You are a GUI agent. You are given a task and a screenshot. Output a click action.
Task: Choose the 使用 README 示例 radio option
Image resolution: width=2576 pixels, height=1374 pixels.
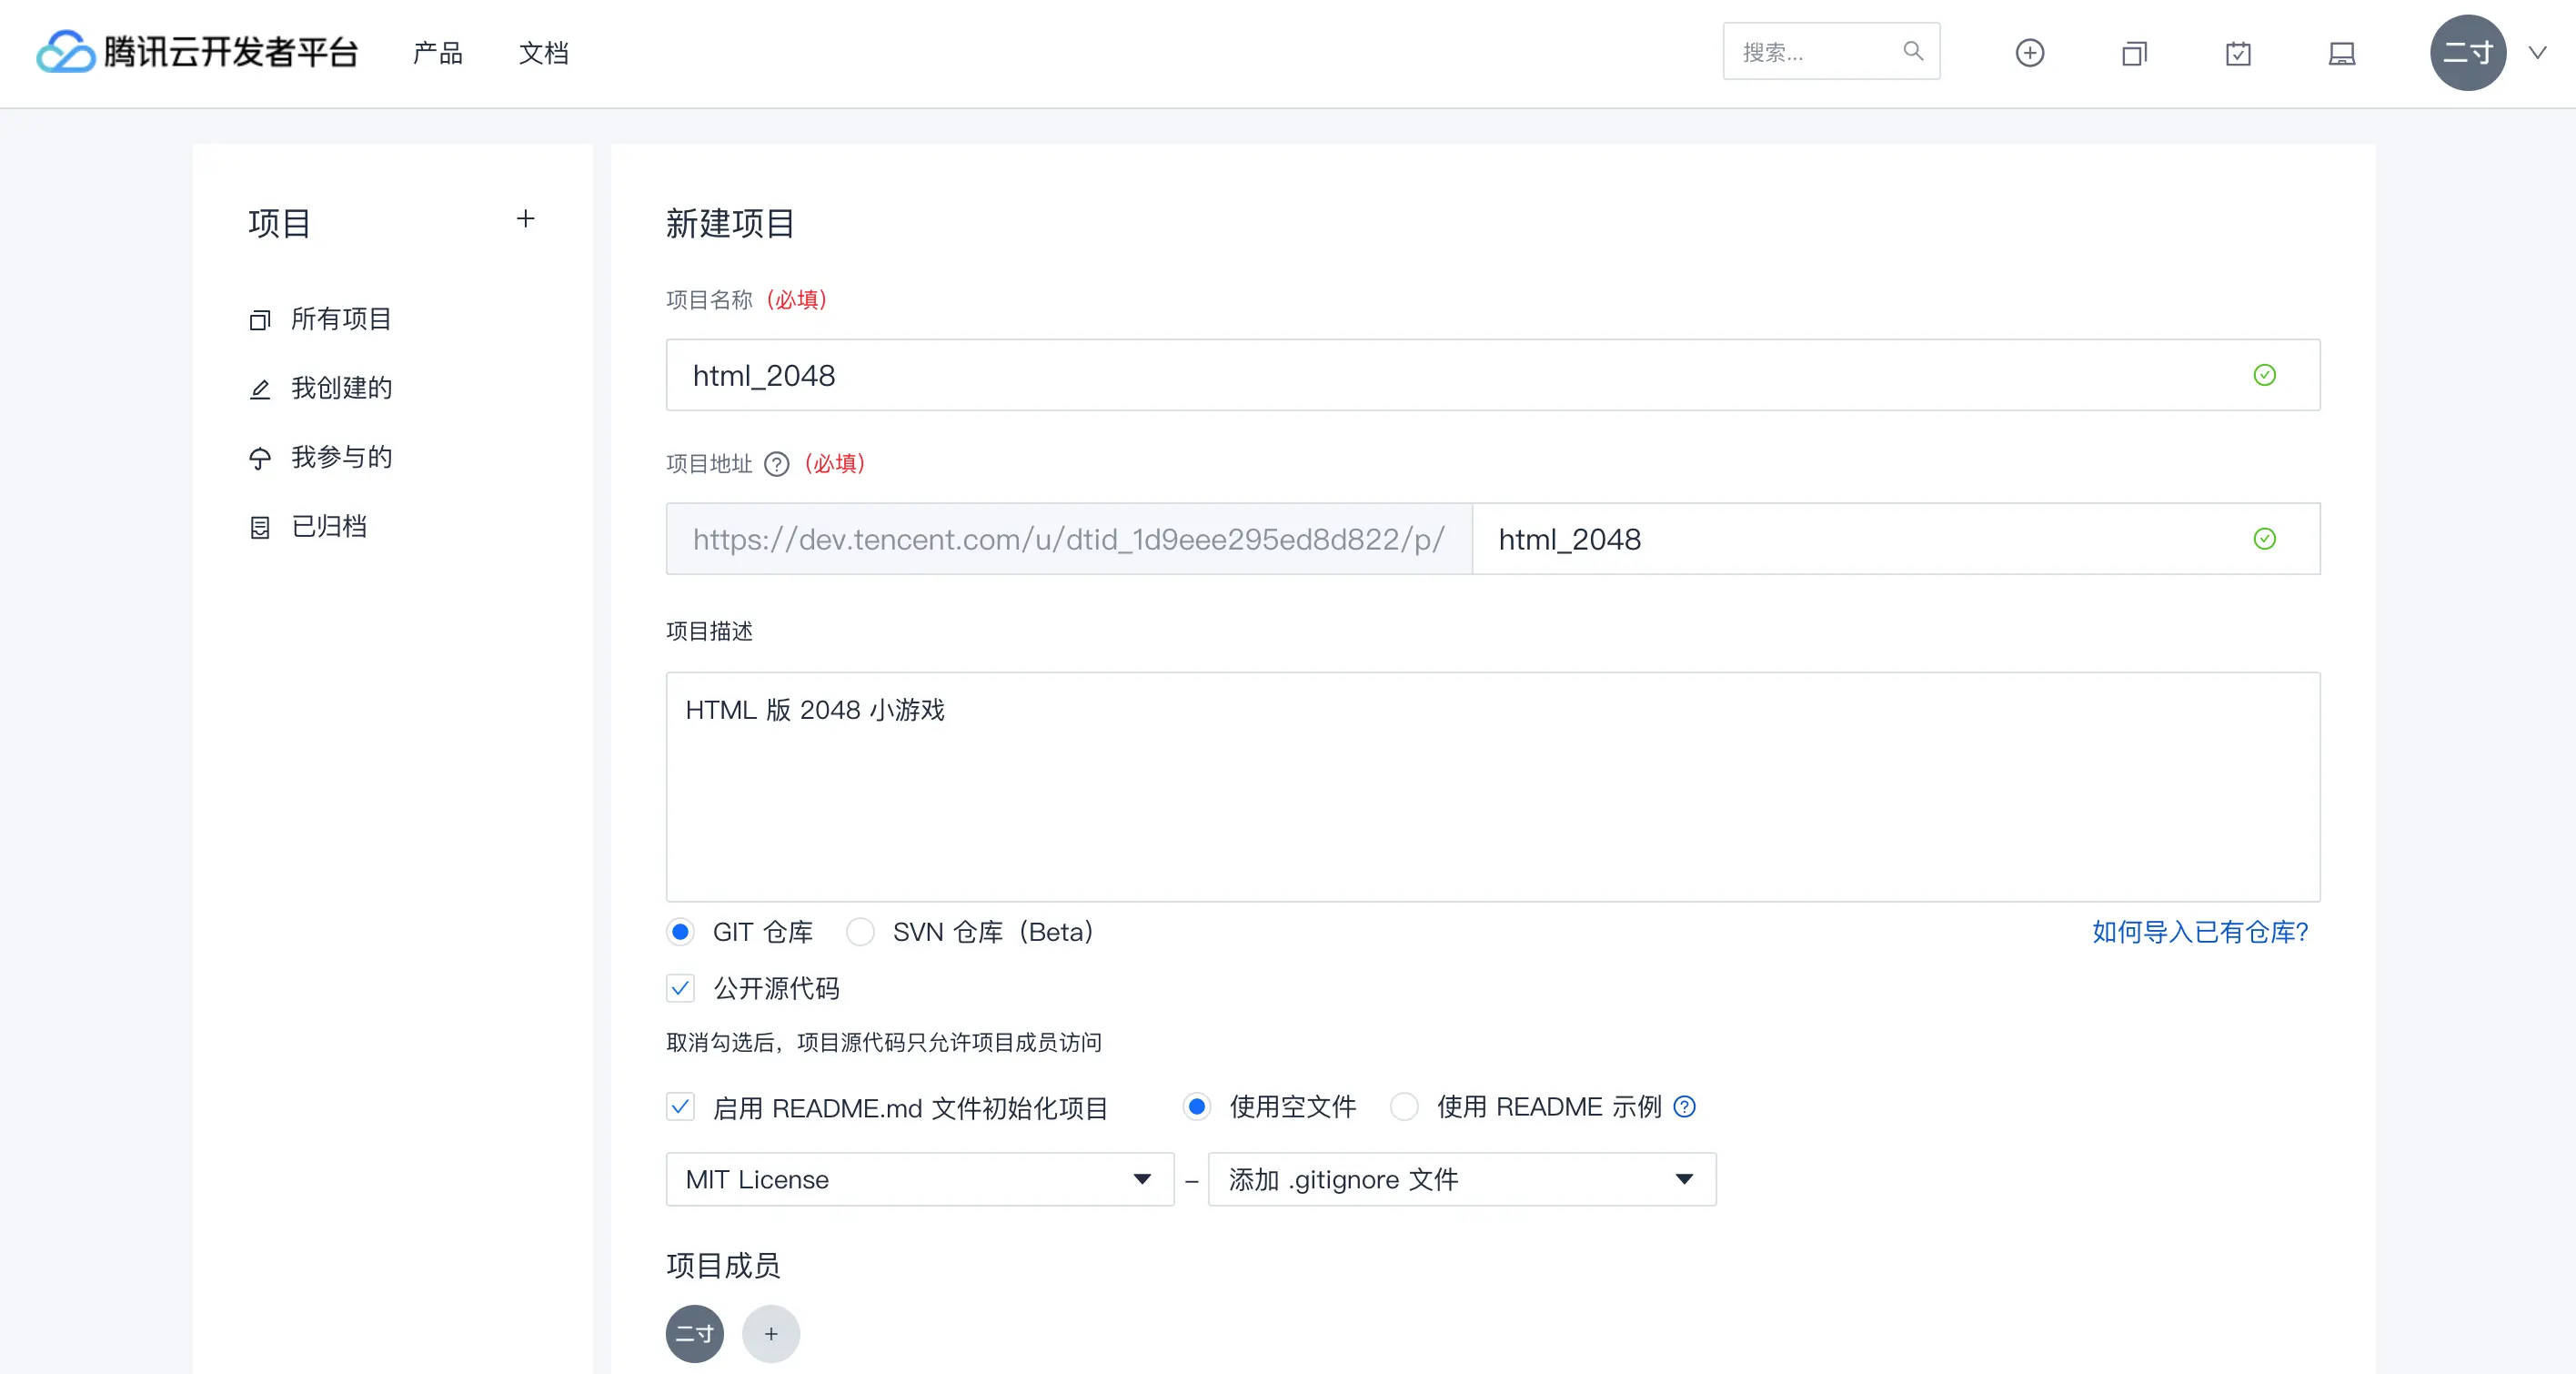[x=1404, y=1107]
